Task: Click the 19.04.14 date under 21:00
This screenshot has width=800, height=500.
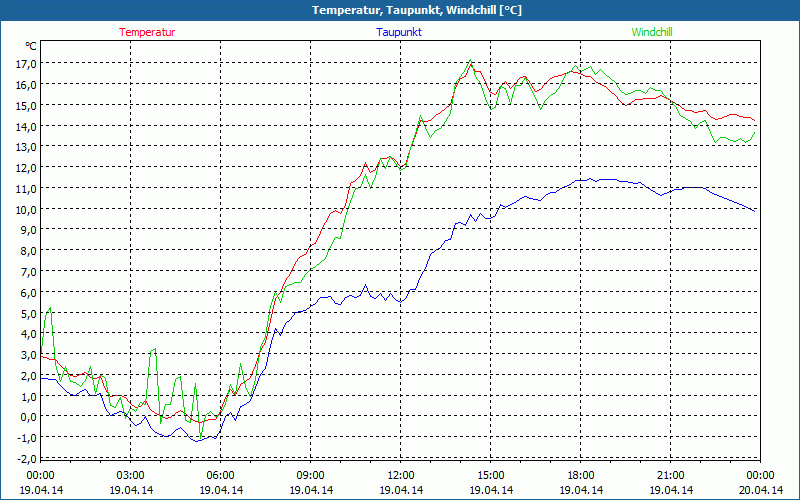Action: (x=670, y=490)
